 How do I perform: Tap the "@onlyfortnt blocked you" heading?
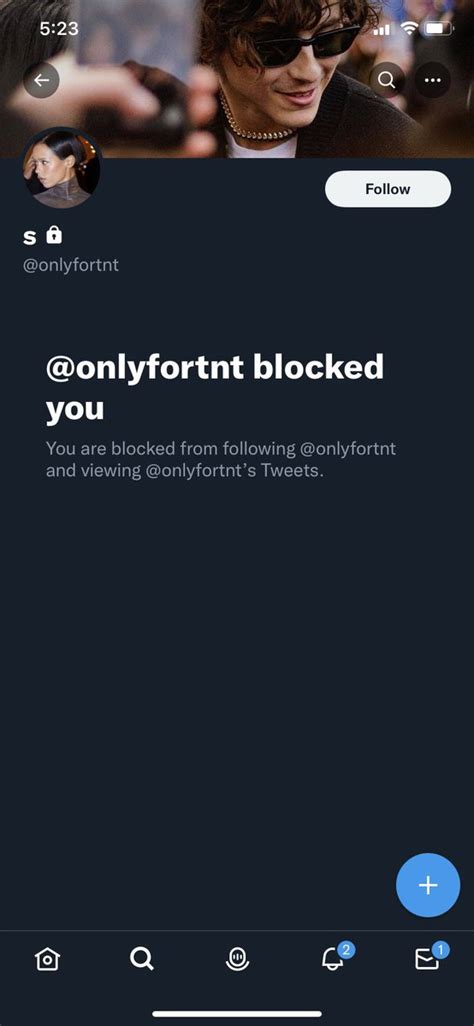(215, 388)
